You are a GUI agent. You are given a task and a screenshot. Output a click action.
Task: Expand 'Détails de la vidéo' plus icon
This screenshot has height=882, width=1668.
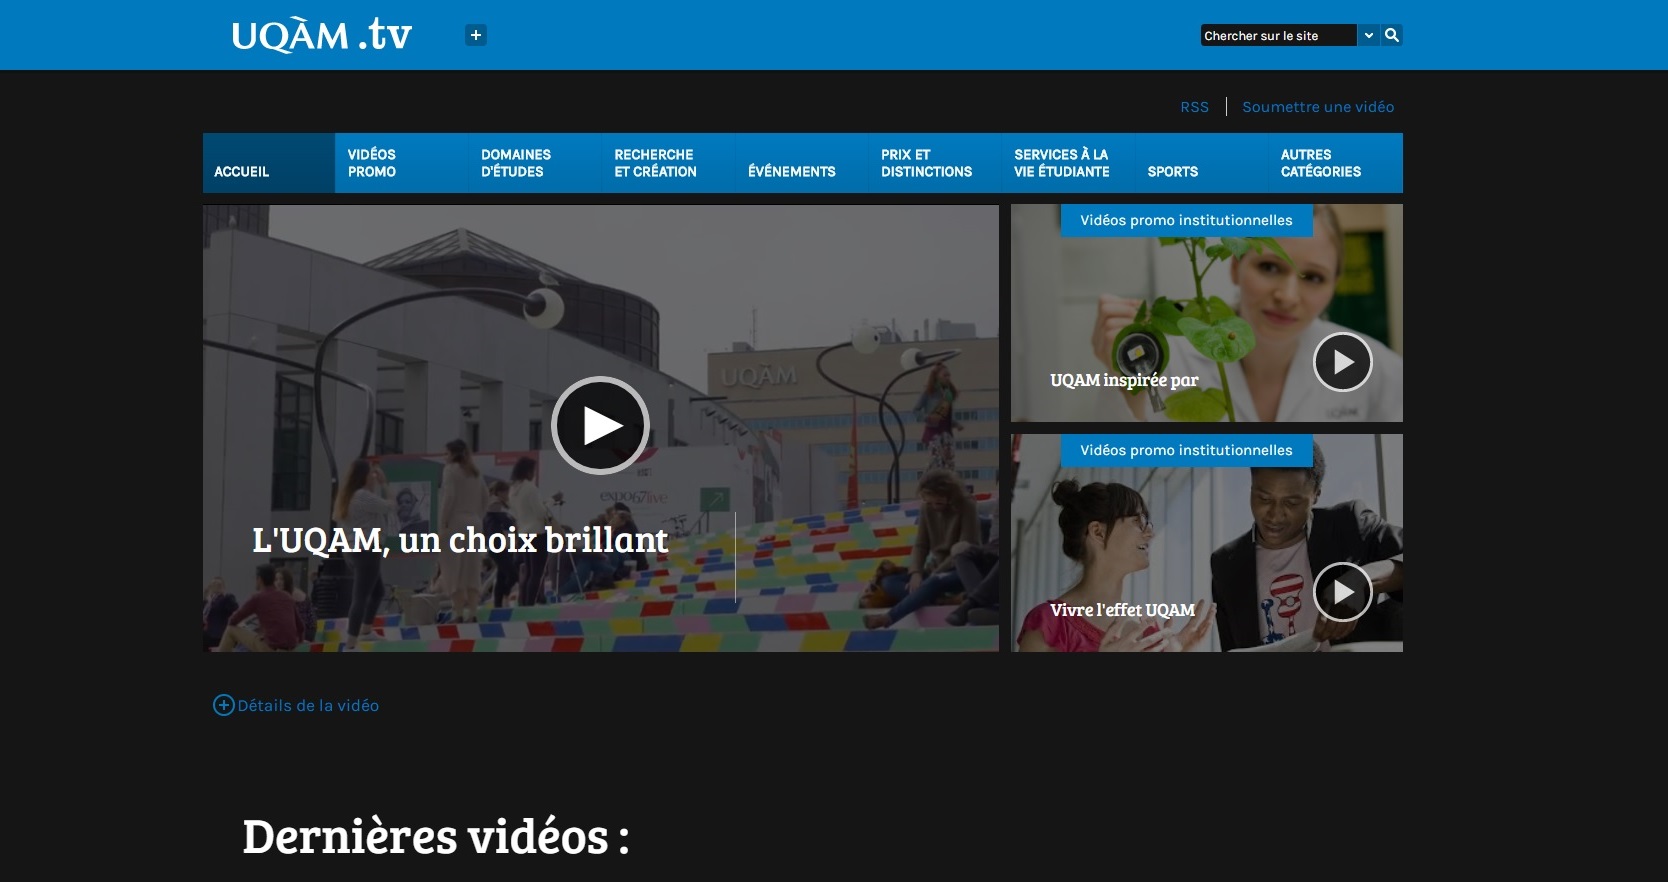pos(224,705)
